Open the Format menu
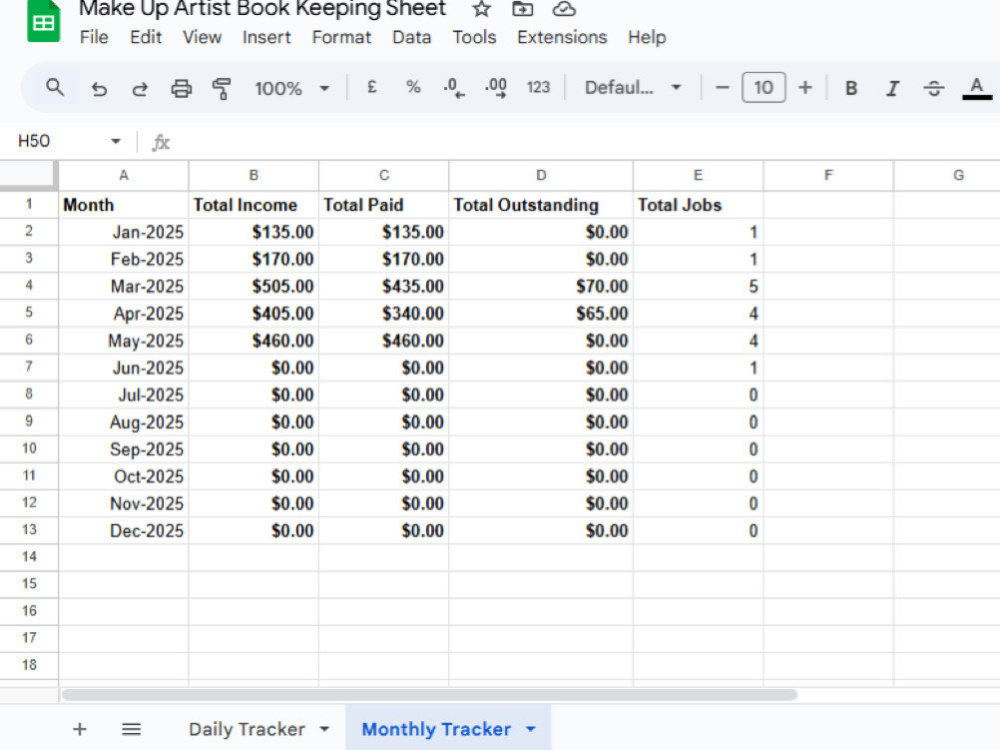This screenshot has width=1000, height=750. (341, 37)
